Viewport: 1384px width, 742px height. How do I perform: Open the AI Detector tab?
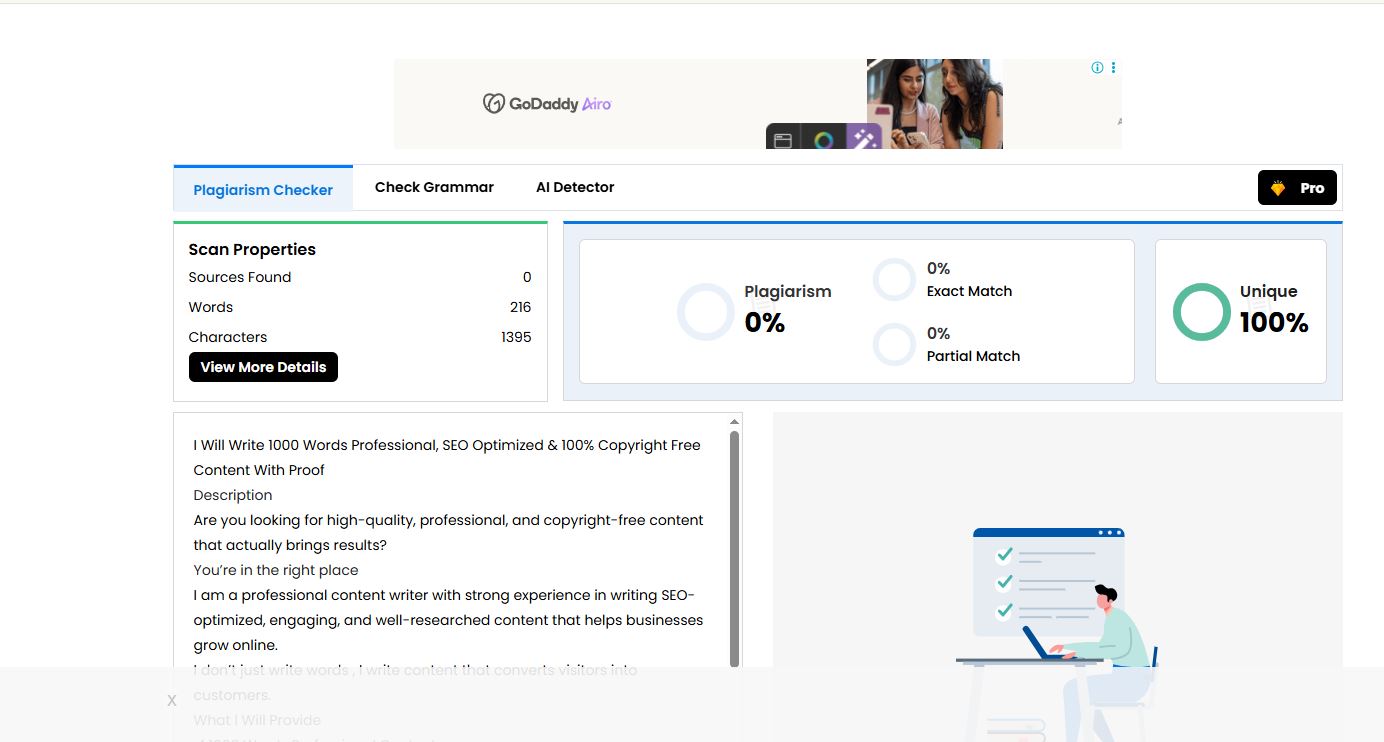point(575,186)
